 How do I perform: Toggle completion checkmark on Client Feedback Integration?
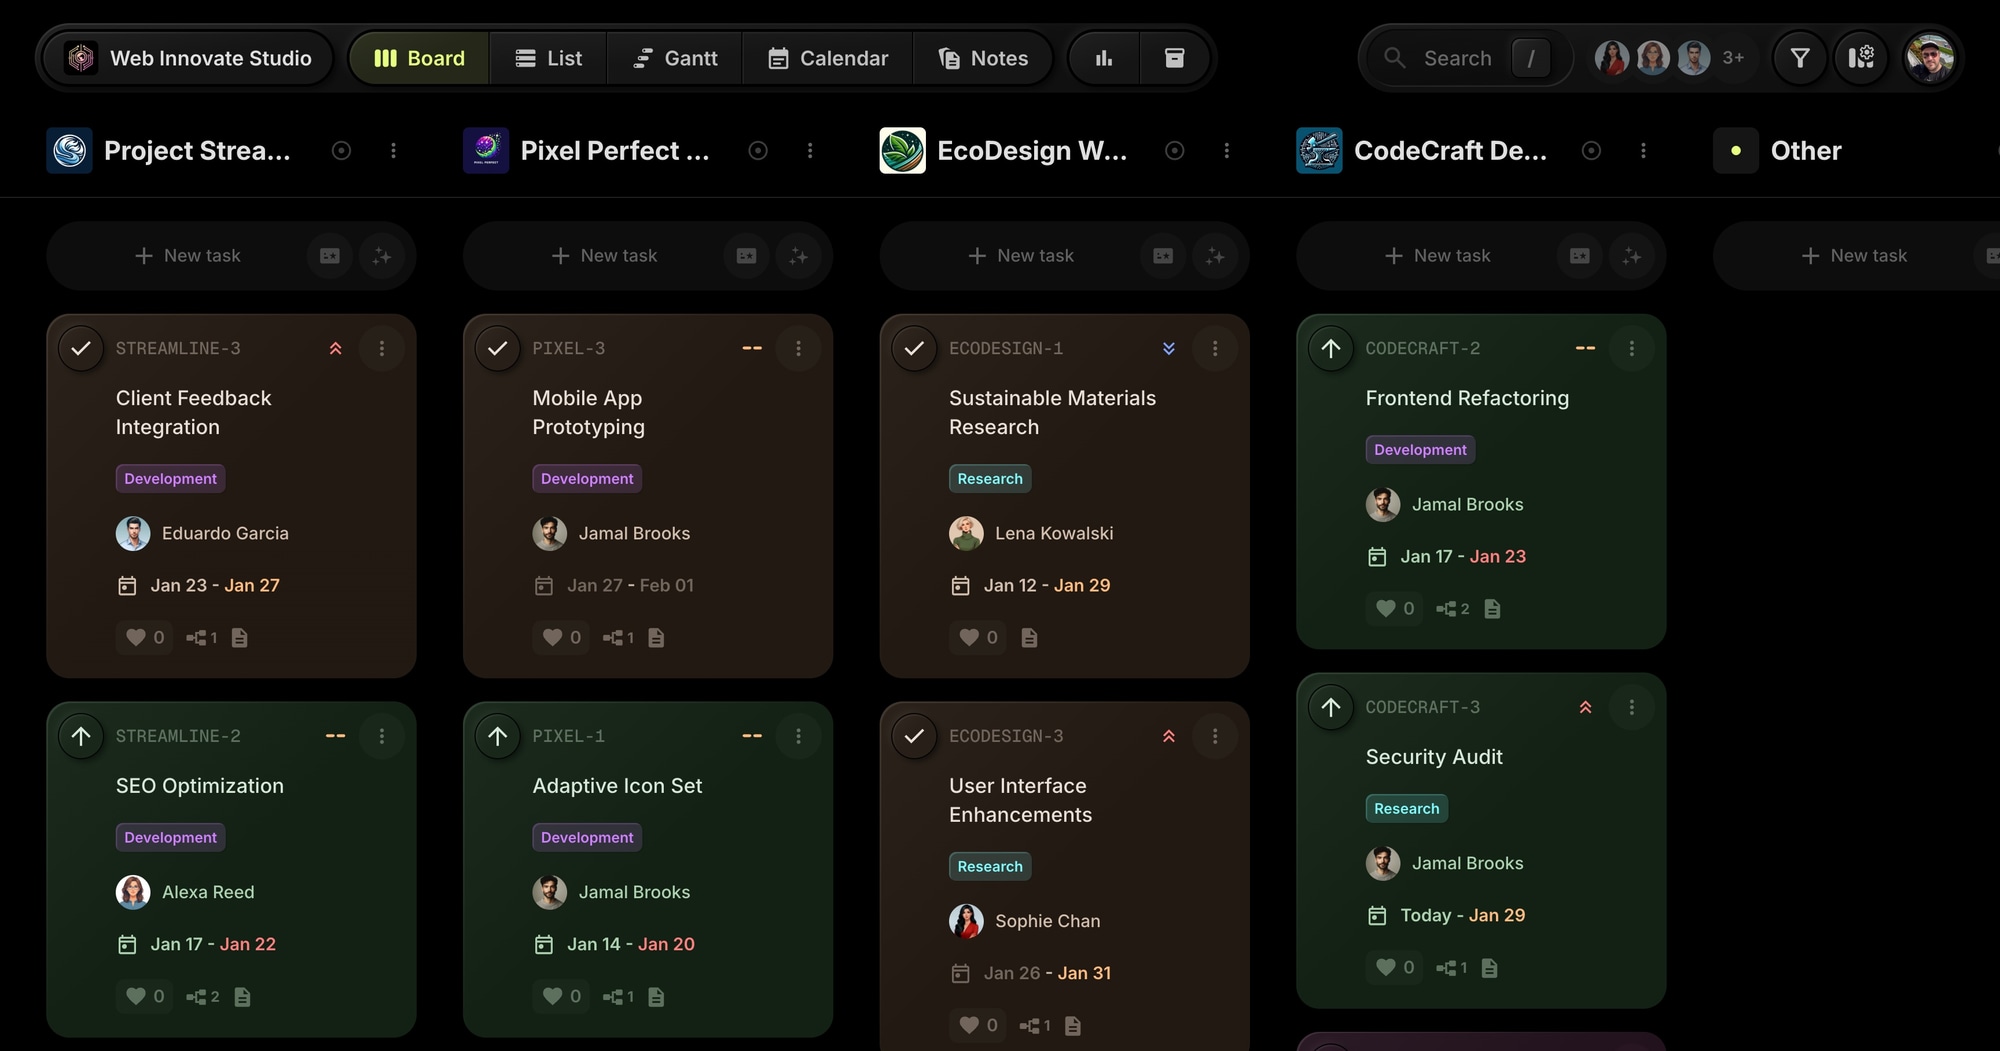coord(81,348)
